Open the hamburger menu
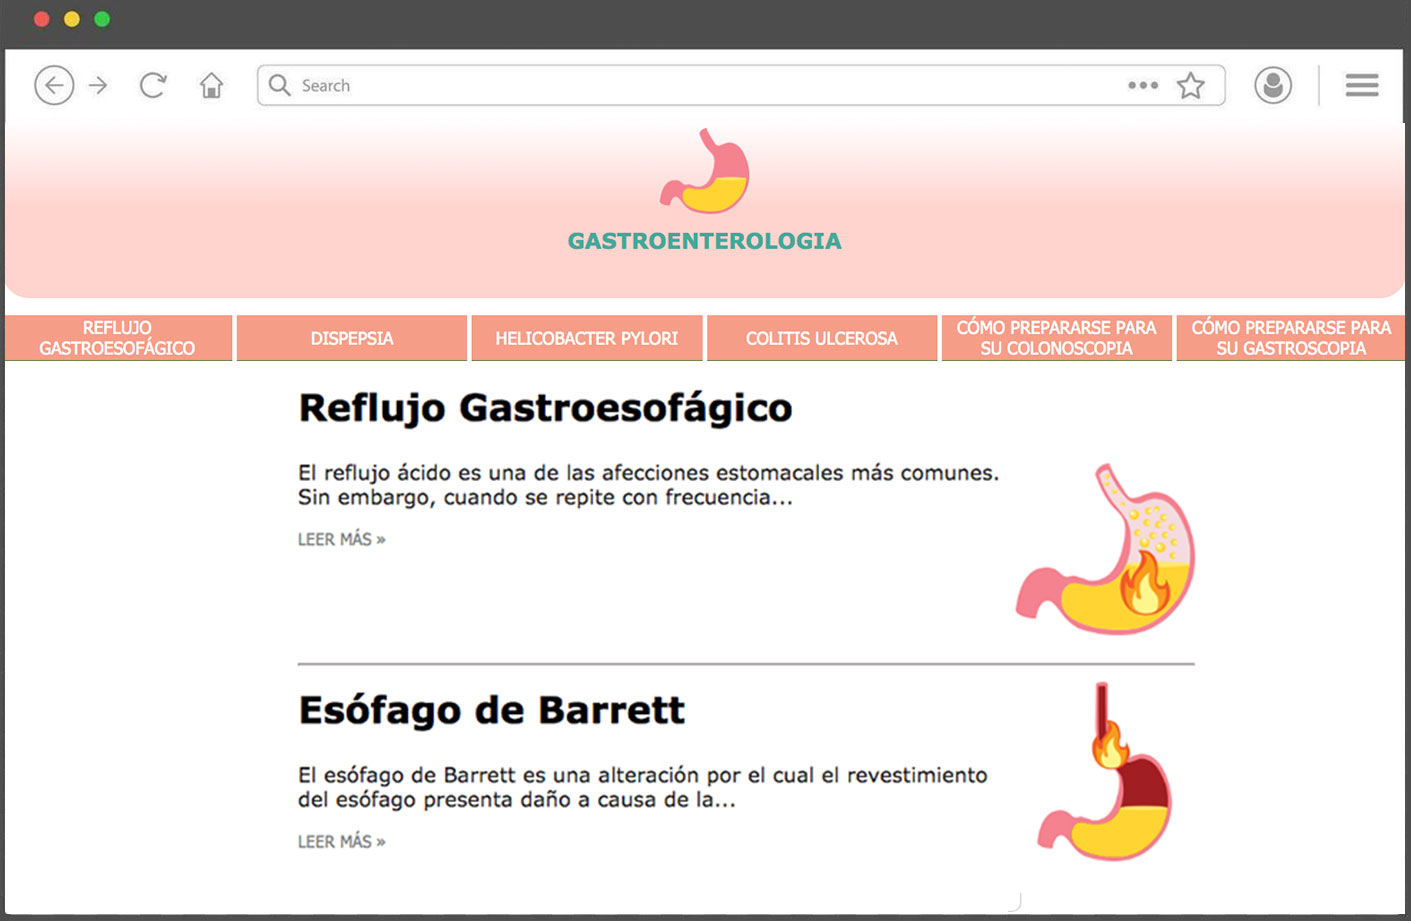Screen dimensions: 1411x921 click(1361, 85)
